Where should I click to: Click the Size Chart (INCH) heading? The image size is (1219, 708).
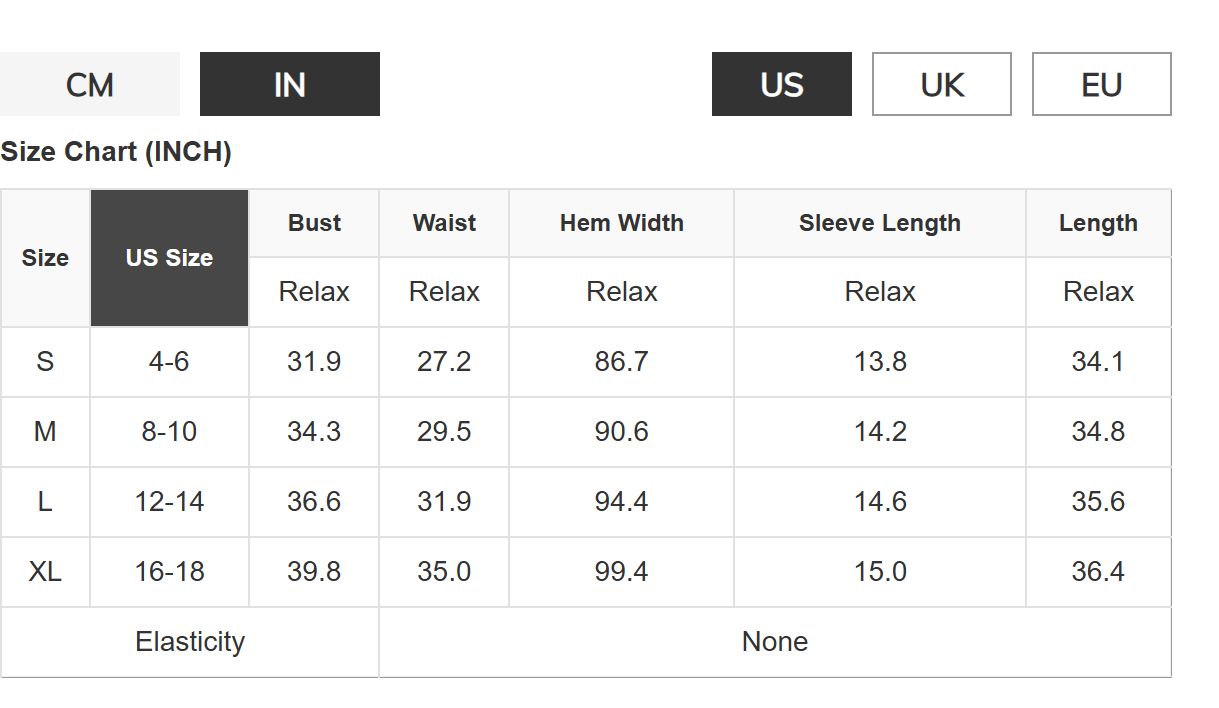116,152
